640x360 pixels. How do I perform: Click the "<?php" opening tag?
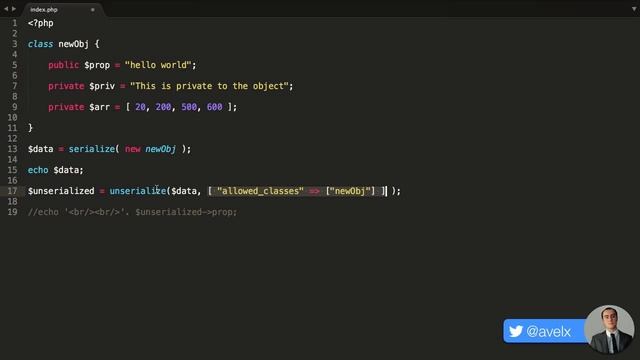tap(40, 23)
